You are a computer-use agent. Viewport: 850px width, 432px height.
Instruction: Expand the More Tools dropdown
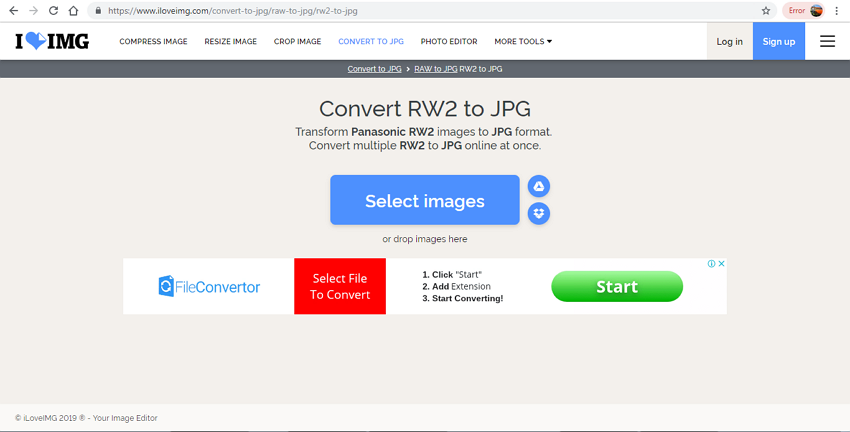pos(523,42)
